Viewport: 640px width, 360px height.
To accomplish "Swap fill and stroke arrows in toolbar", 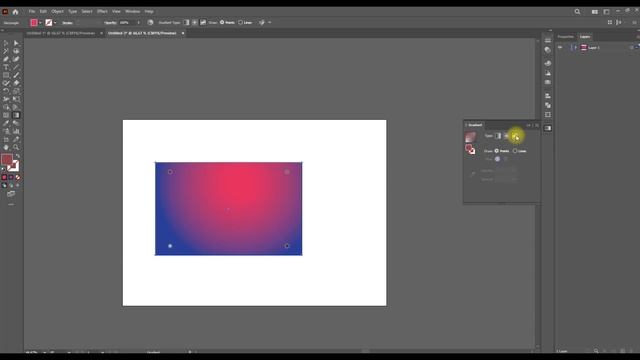I will click(18, 156).
